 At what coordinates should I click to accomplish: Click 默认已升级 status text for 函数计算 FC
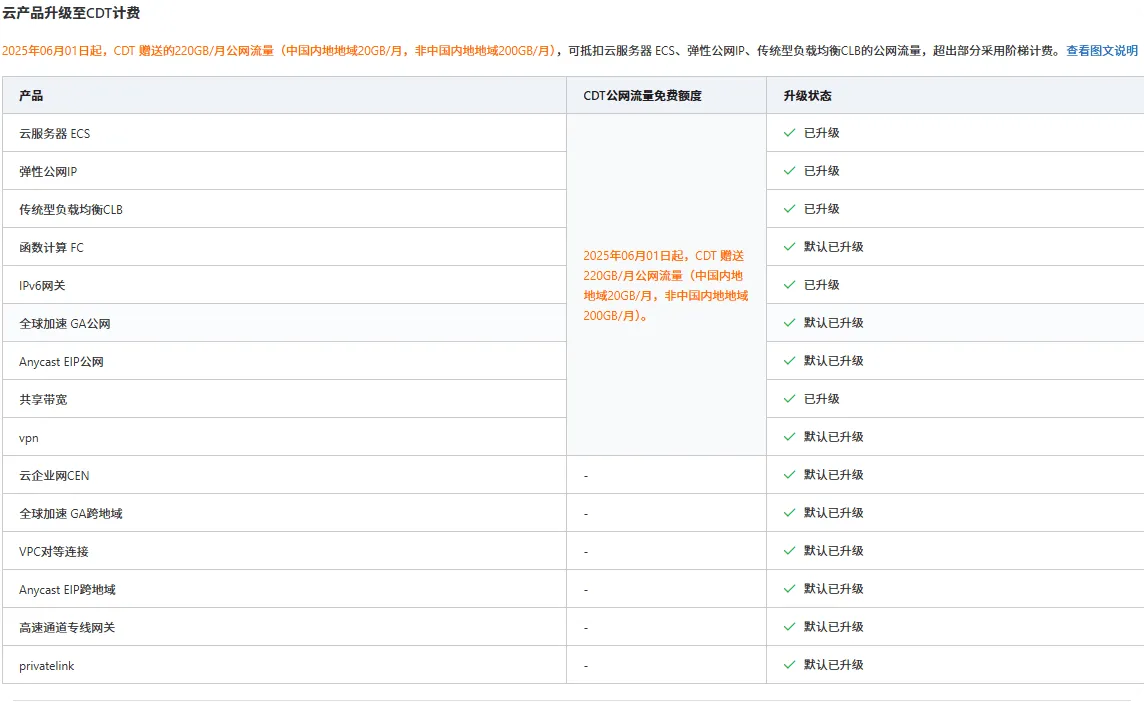(833, 247)
